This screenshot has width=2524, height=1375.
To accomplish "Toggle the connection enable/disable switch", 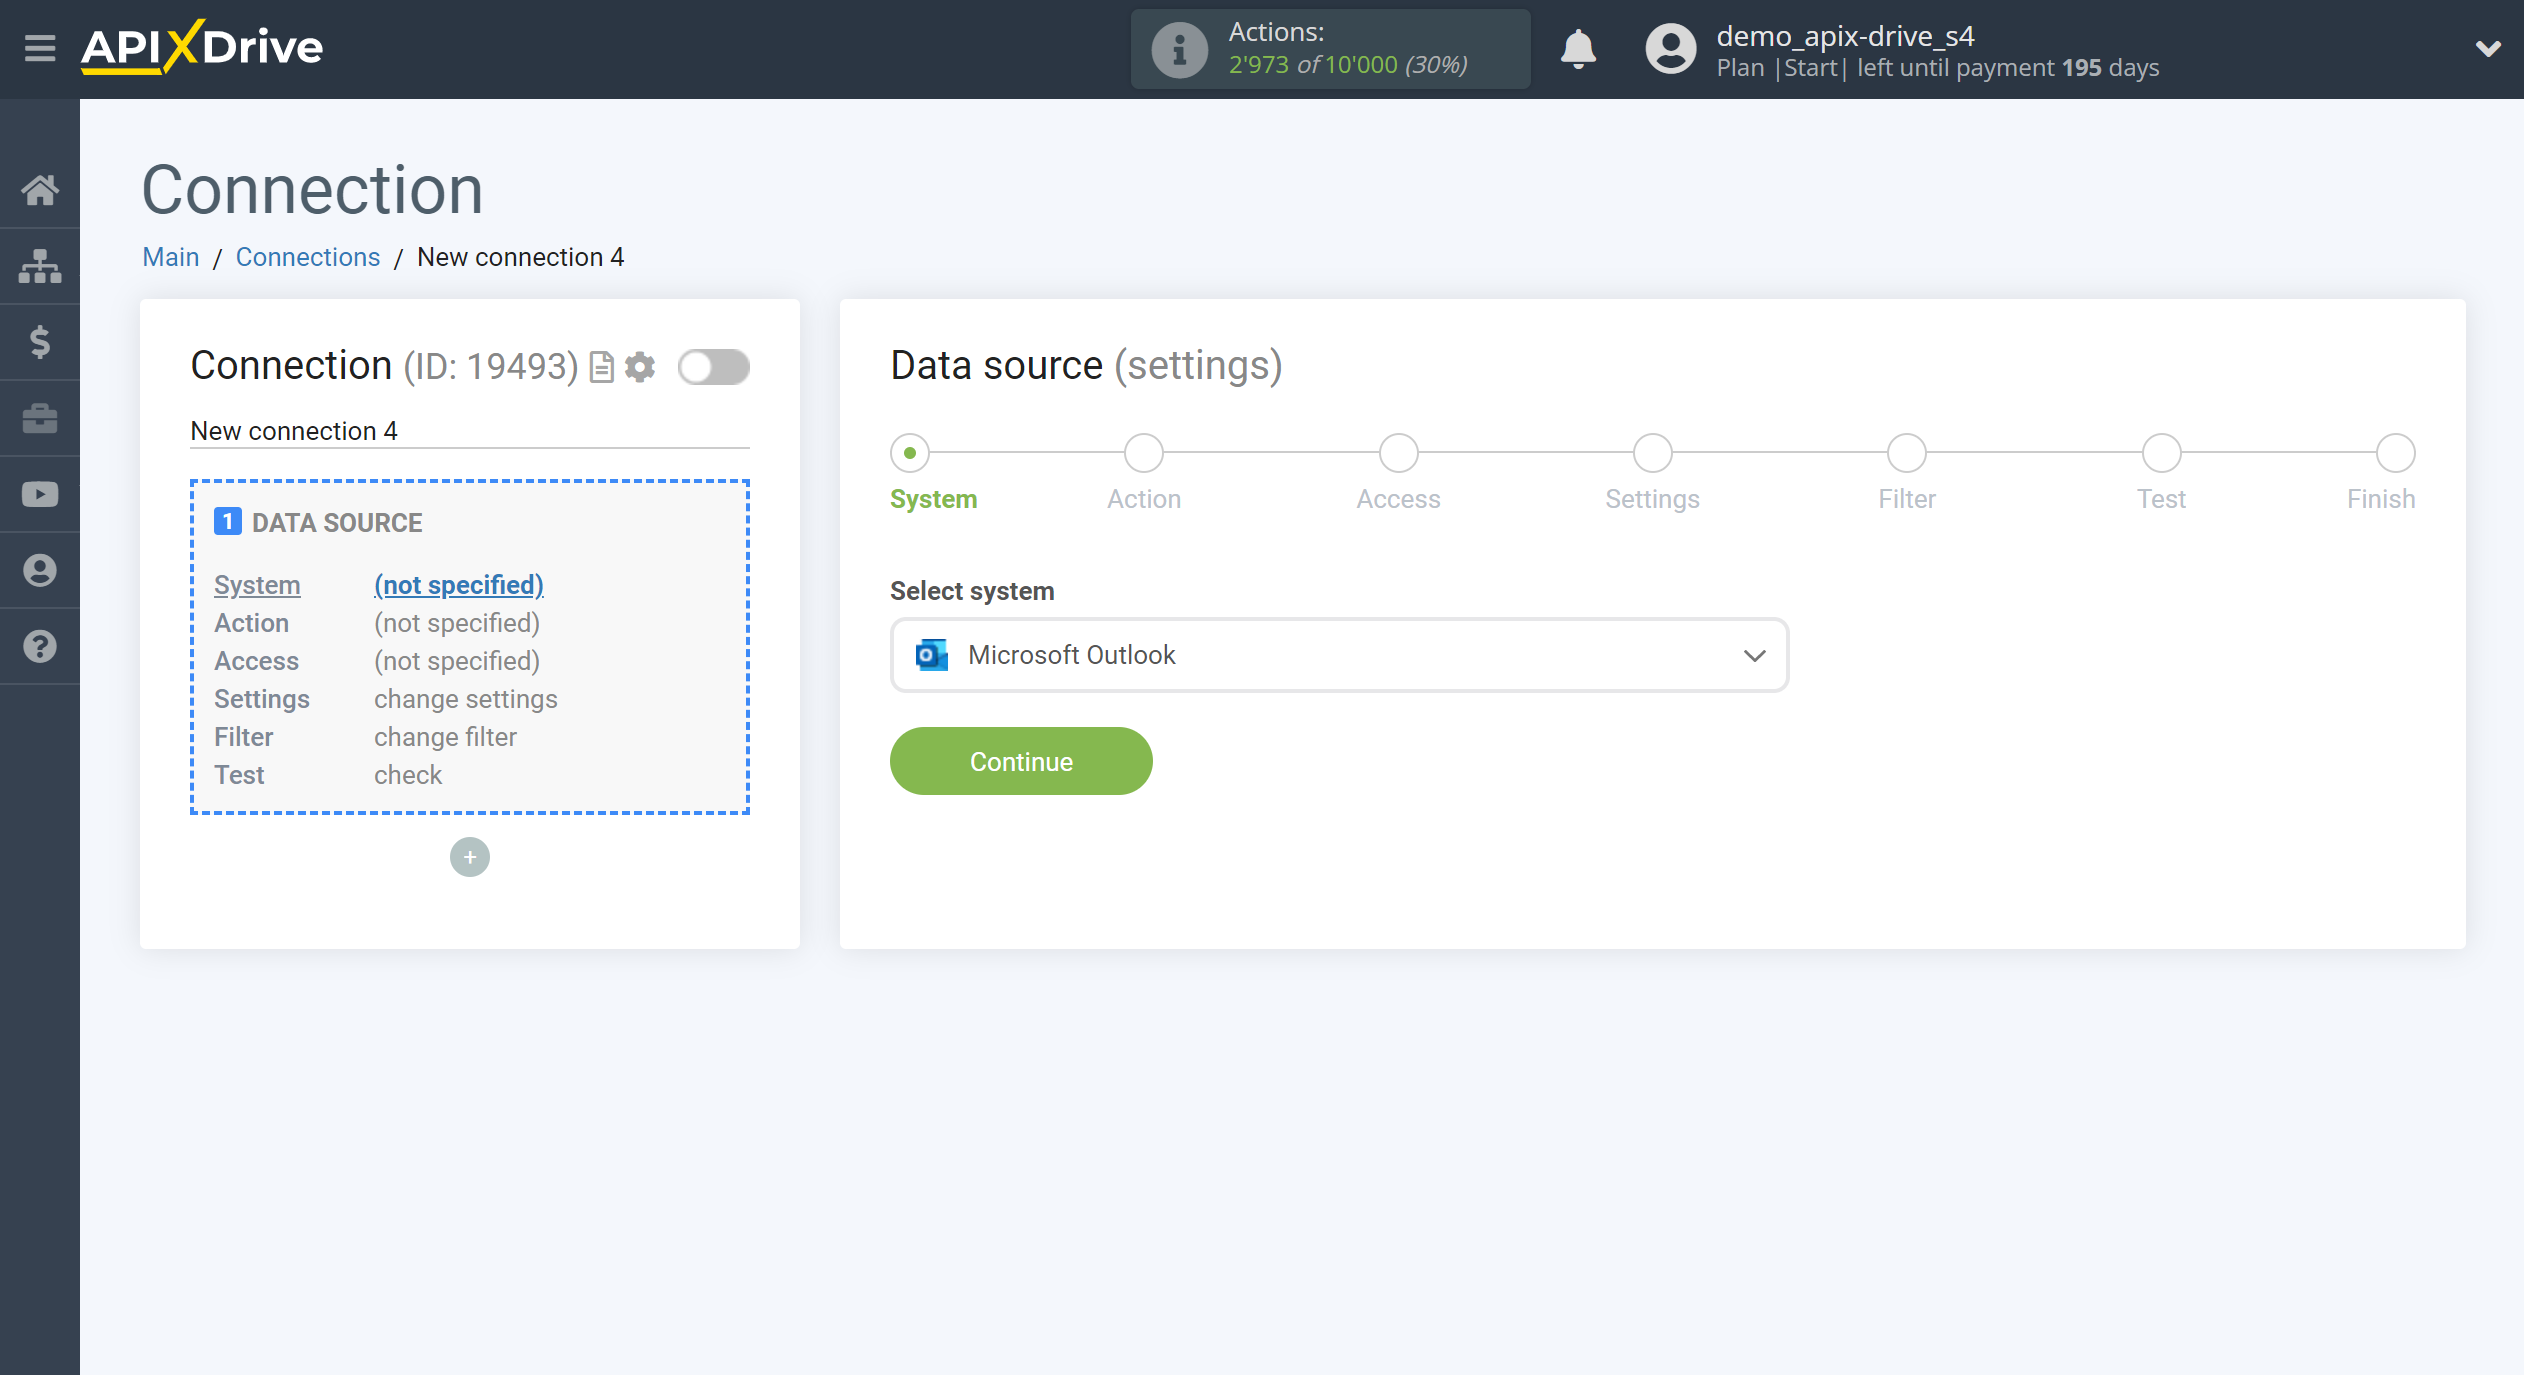I will click(713, 366).
